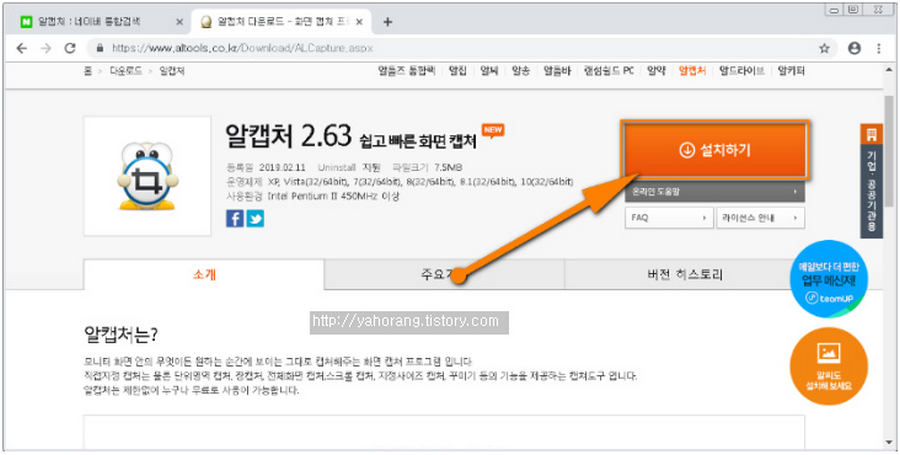
Task: Click the 파일크기 7.5MB text
Action: click(427, 168)
